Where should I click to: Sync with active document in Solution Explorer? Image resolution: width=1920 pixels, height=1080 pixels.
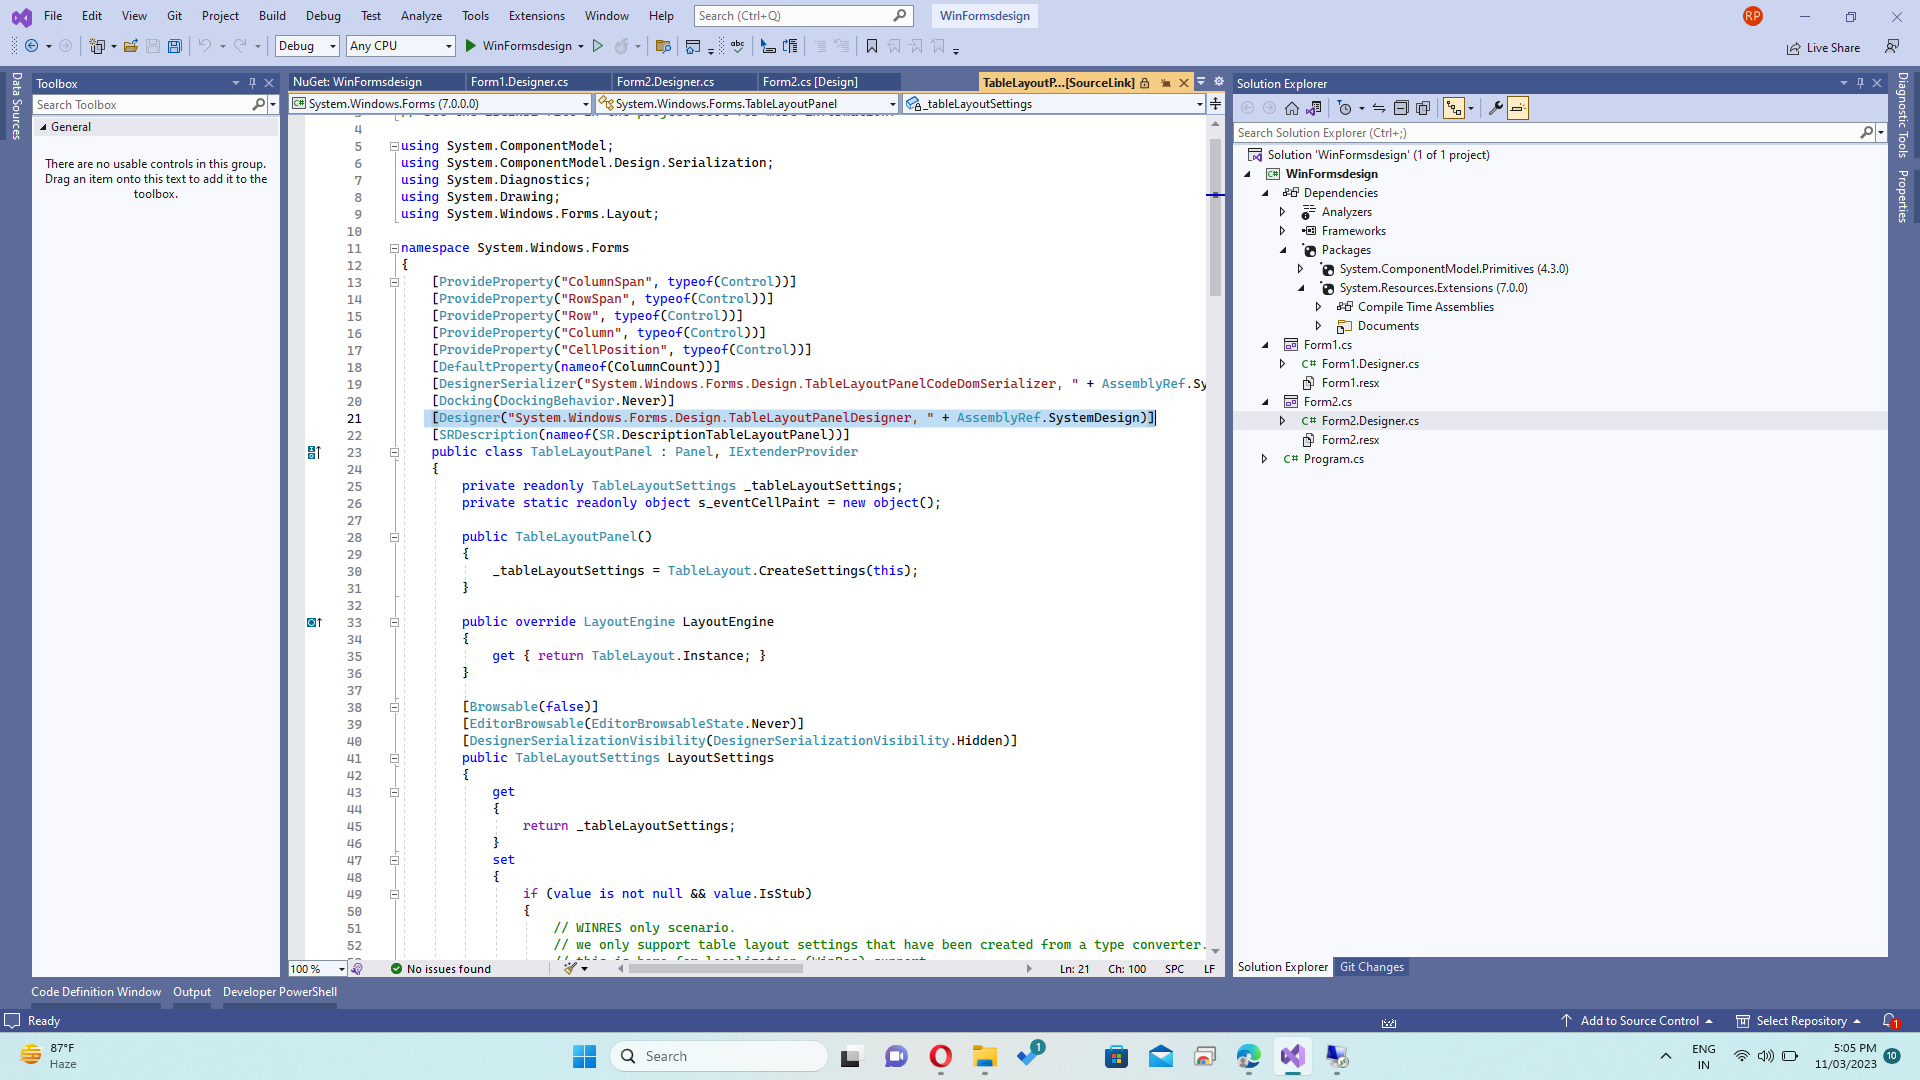pyautogui.click(x=1379, y=108)
